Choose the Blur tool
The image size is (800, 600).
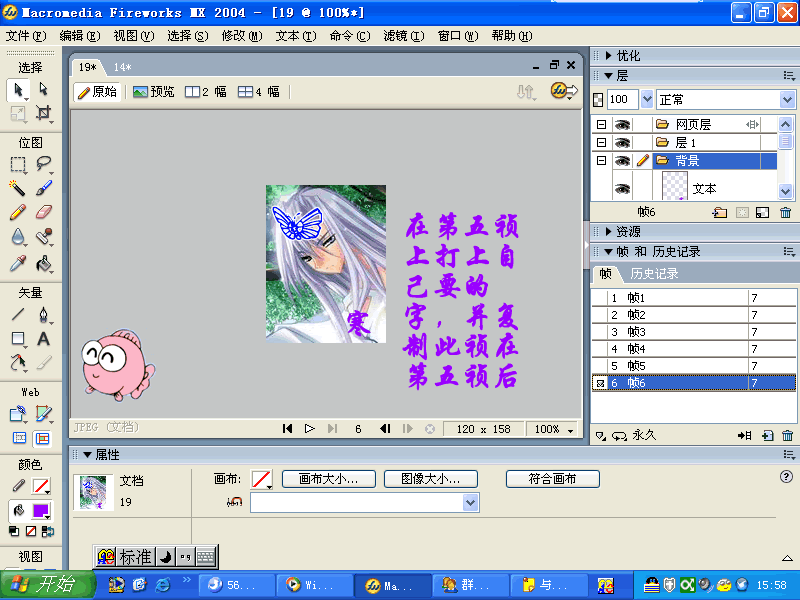click(18, 237)
